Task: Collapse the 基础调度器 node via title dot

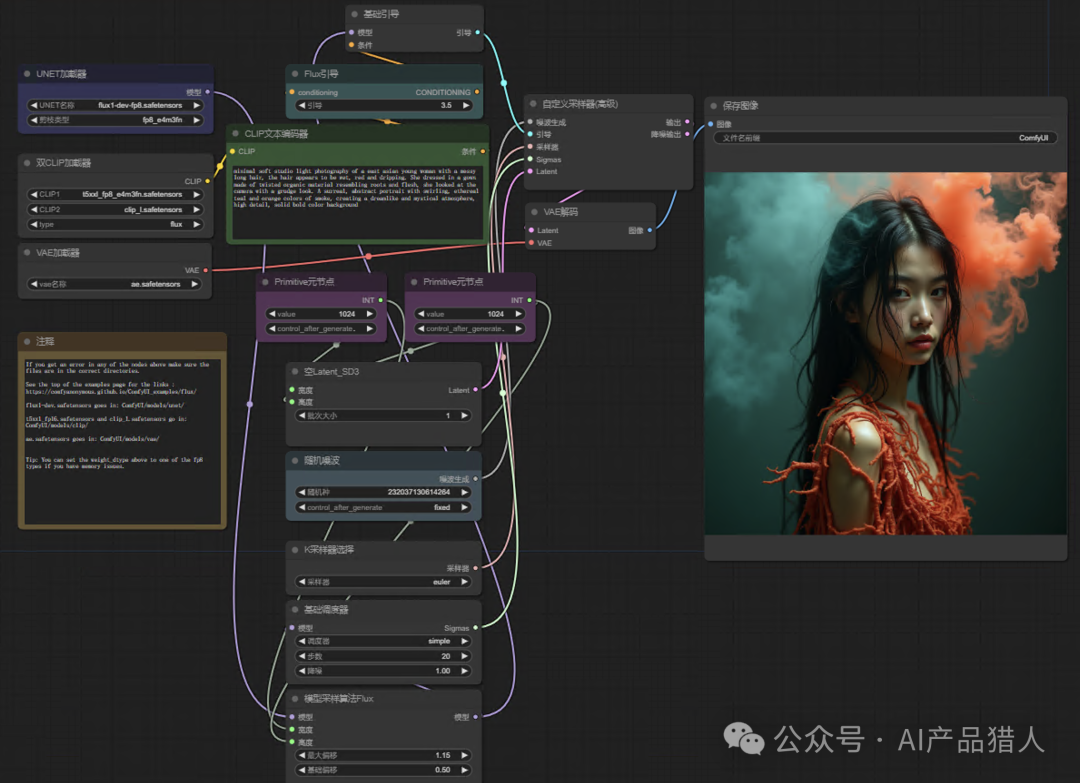Action: click(x=295, y=609)
